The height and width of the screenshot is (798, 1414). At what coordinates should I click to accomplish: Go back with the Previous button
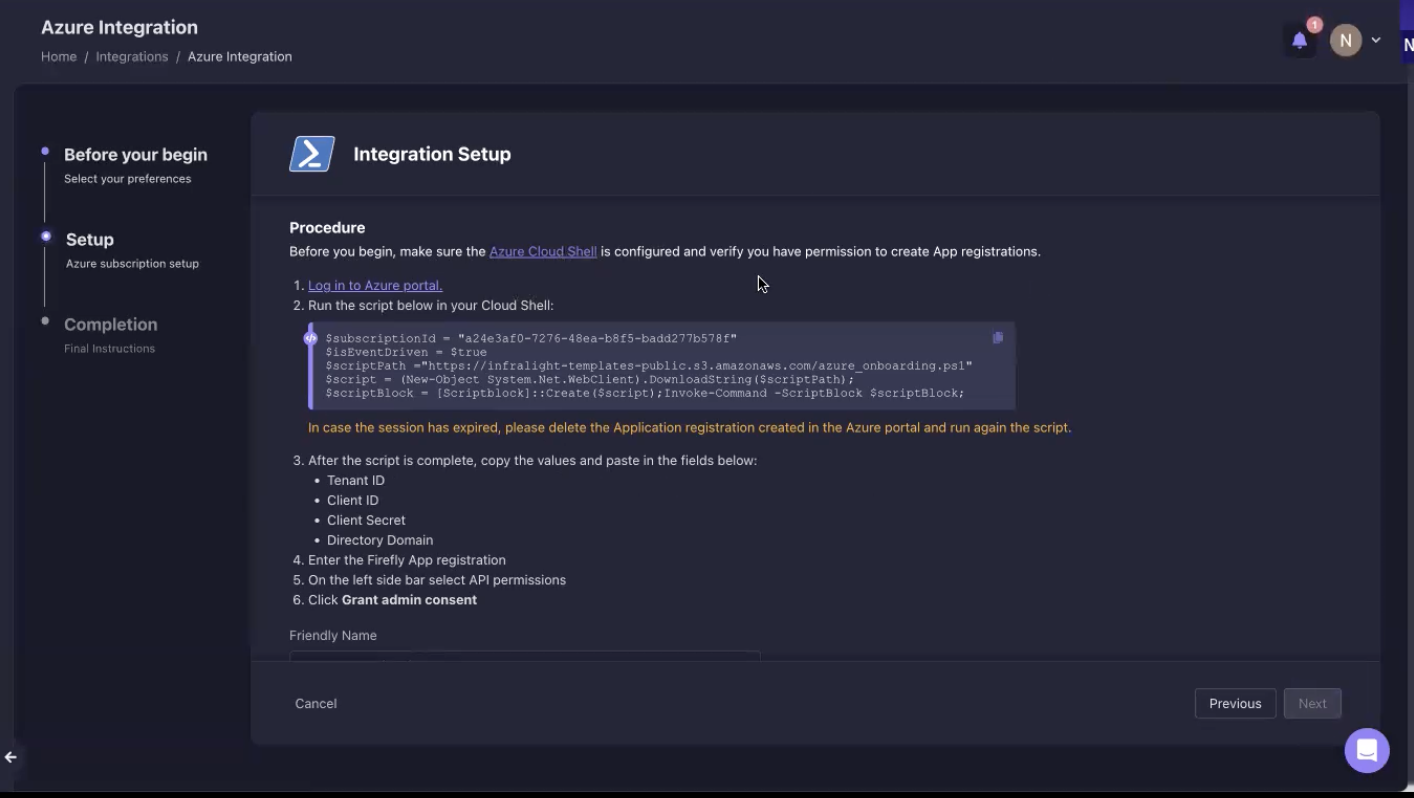1235,704
